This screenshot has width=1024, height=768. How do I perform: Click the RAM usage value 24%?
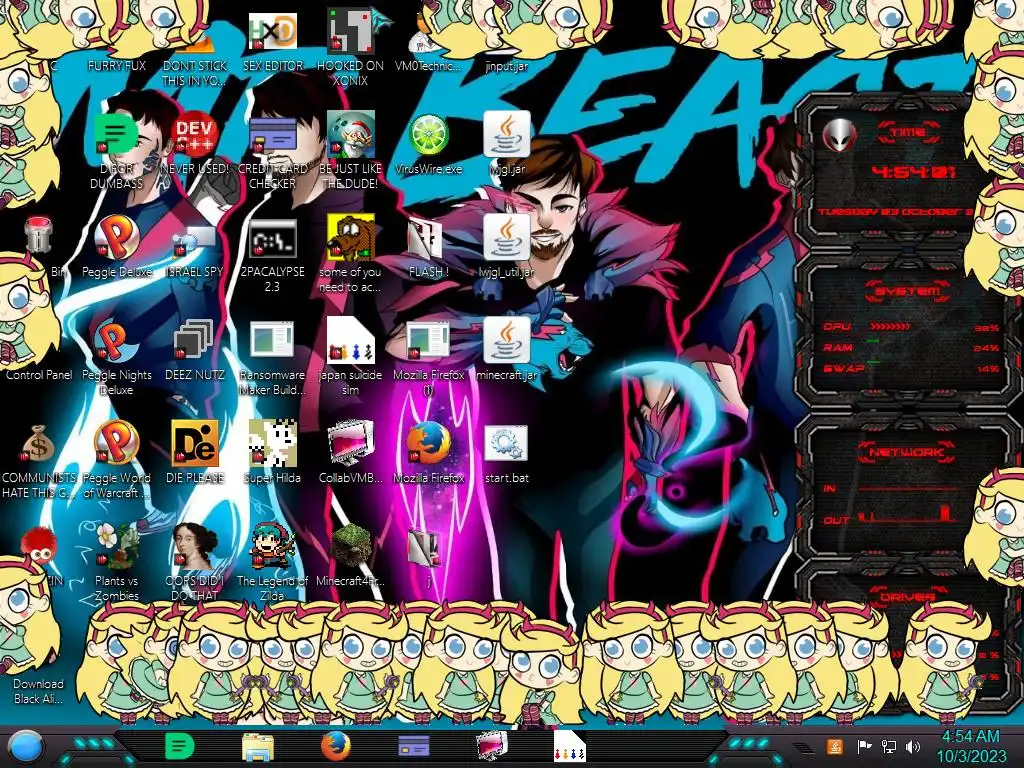pos(987,348)
